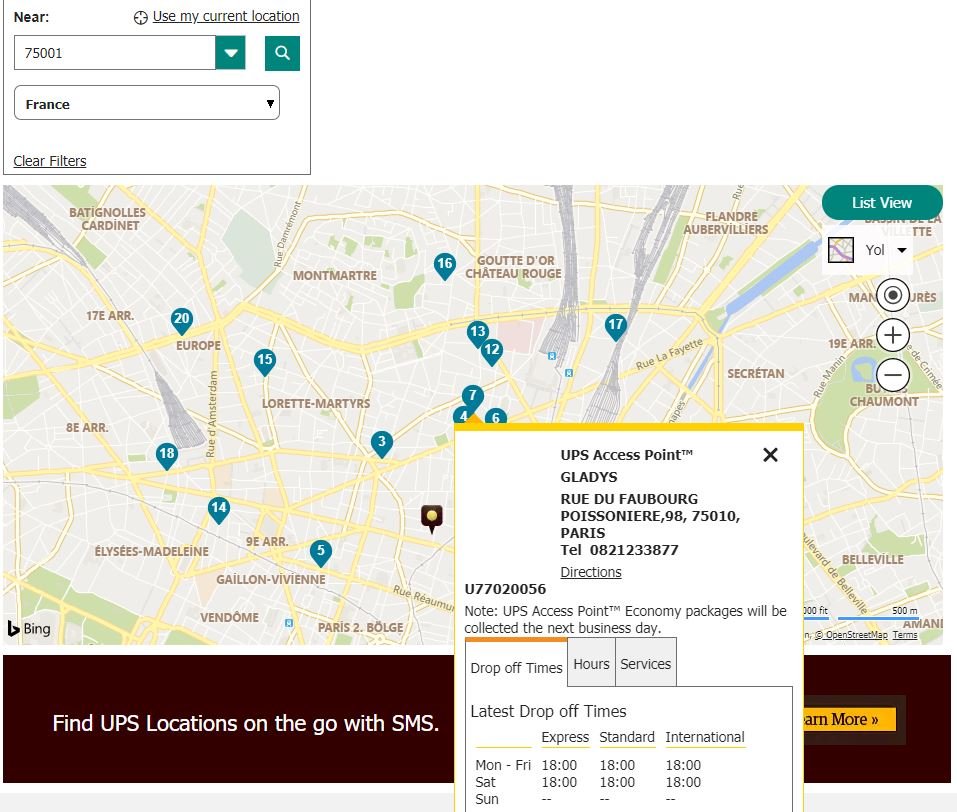This screenshot has height=812, width=957.
Task: Click the BELLEVILLE label on map
Action: [873, 559]
